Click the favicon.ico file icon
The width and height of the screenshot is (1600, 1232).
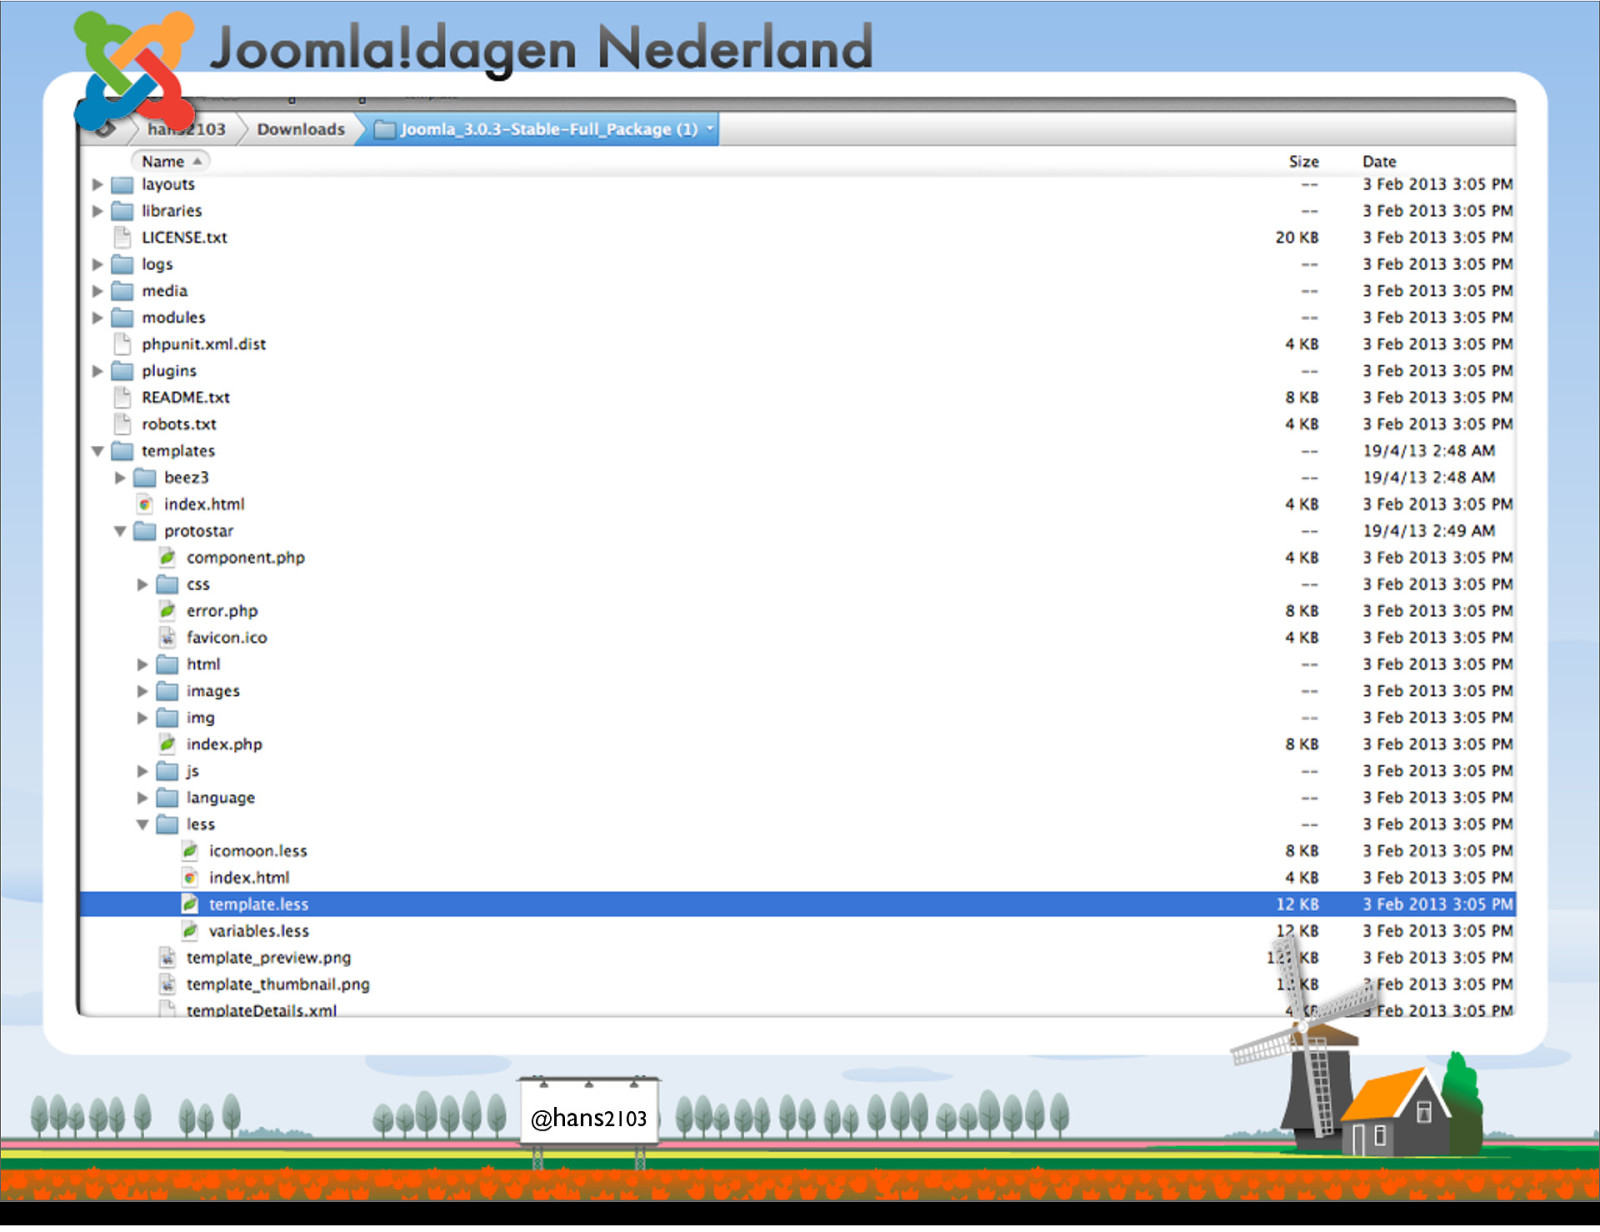(x=167, y=638)
